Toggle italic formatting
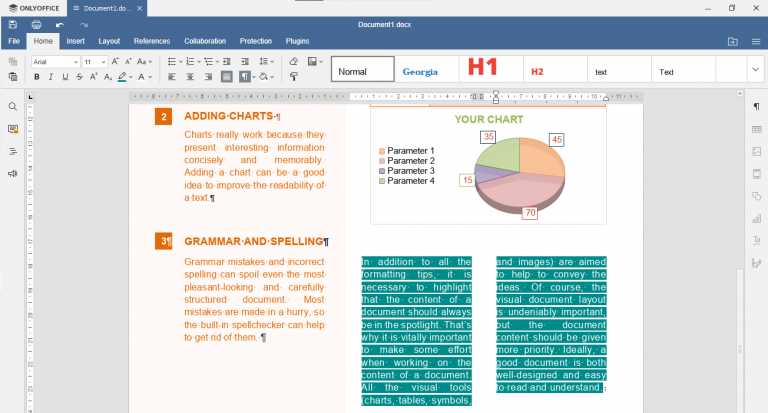 point(50,77)
